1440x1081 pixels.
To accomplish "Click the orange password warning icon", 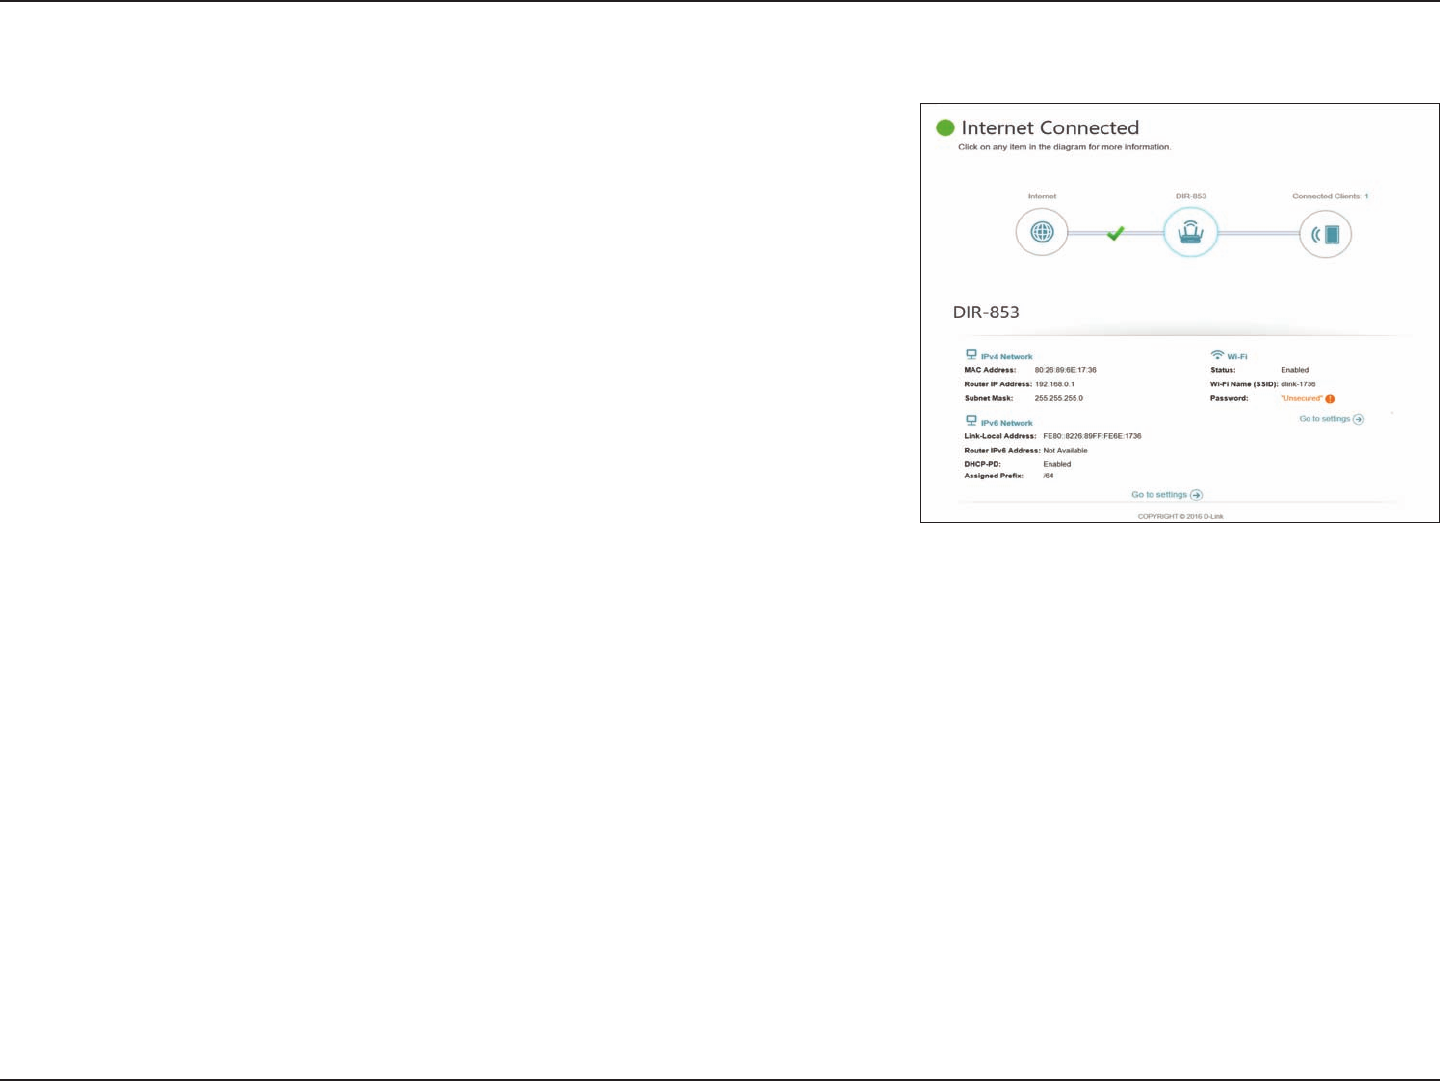I will click(x=1330, y=399).
